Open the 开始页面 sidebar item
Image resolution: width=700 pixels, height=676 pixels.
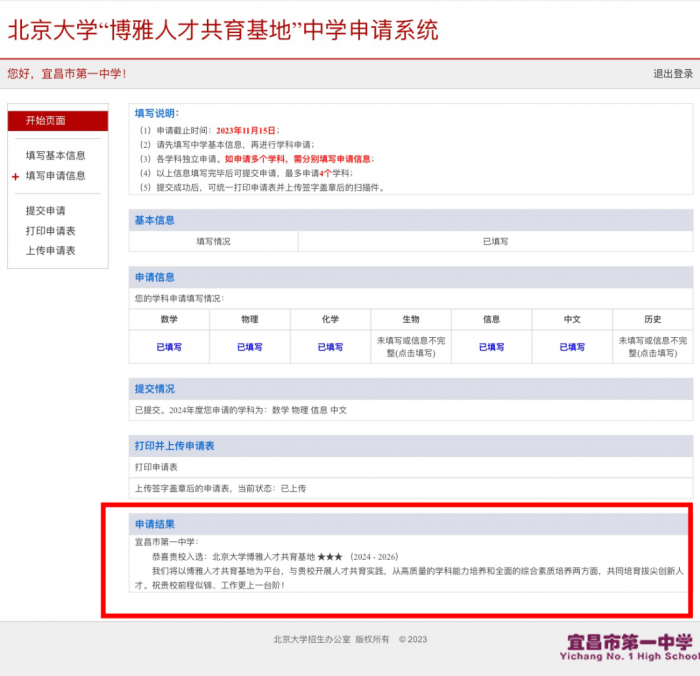click(x=58, y=121)
